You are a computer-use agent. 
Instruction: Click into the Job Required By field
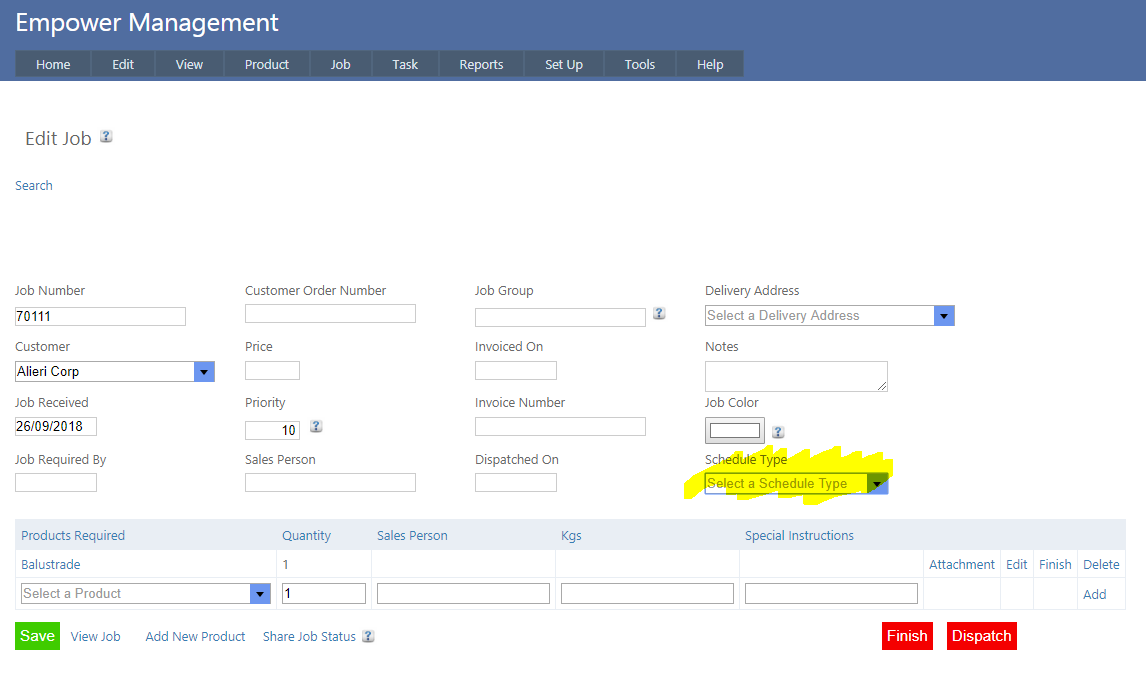[x=56, y=482]
